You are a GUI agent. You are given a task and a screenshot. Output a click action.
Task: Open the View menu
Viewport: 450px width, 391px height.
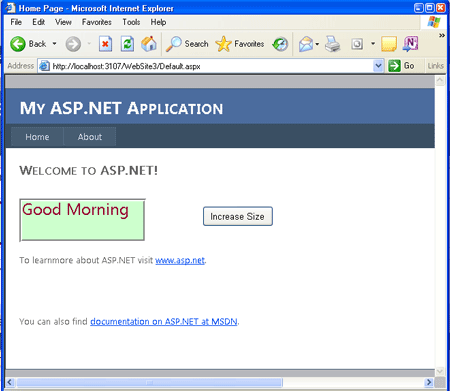(63, 22)
